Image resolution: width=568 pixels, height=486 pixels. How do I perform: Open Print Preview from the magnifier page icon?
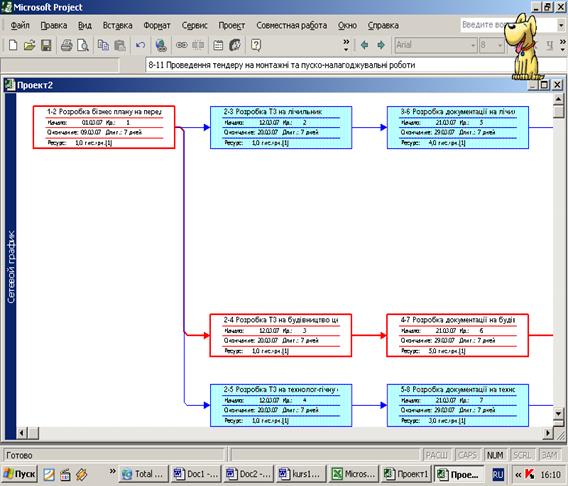83,45
